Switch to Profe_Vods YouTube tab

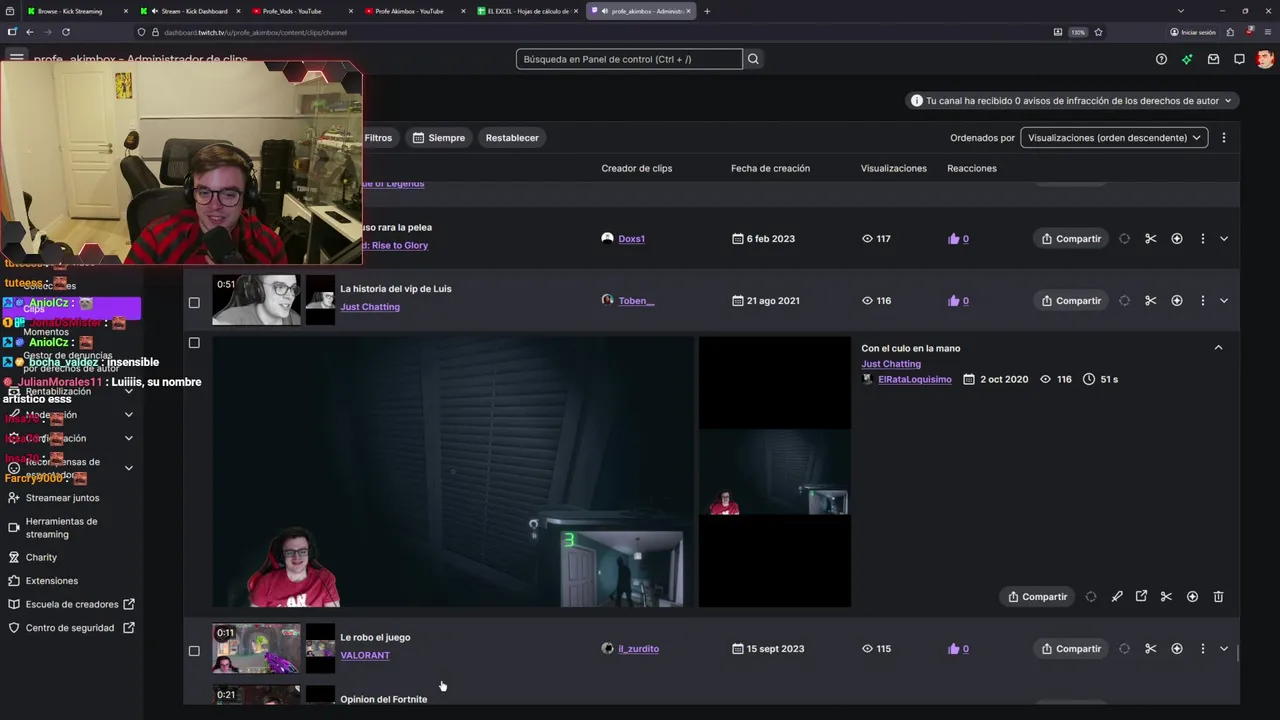click(301, 11)
